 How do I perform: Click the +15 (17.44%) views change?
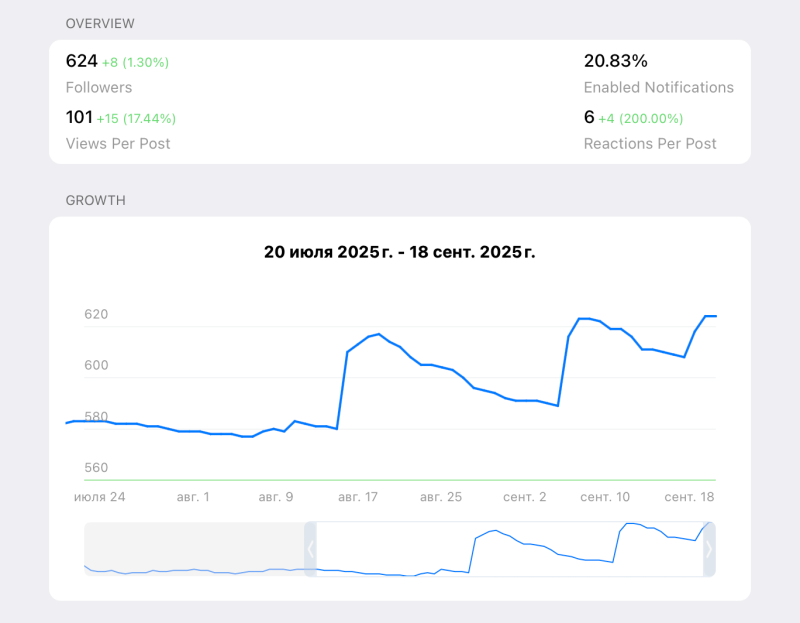point(136,118)
